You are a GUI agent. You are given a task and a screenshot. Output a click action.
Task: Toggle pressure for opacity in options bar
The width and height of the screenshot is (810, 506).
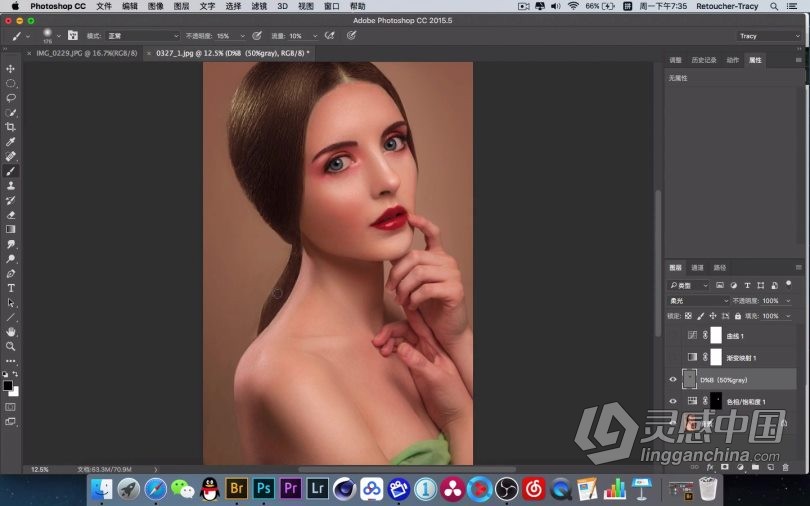click(257, 36)
